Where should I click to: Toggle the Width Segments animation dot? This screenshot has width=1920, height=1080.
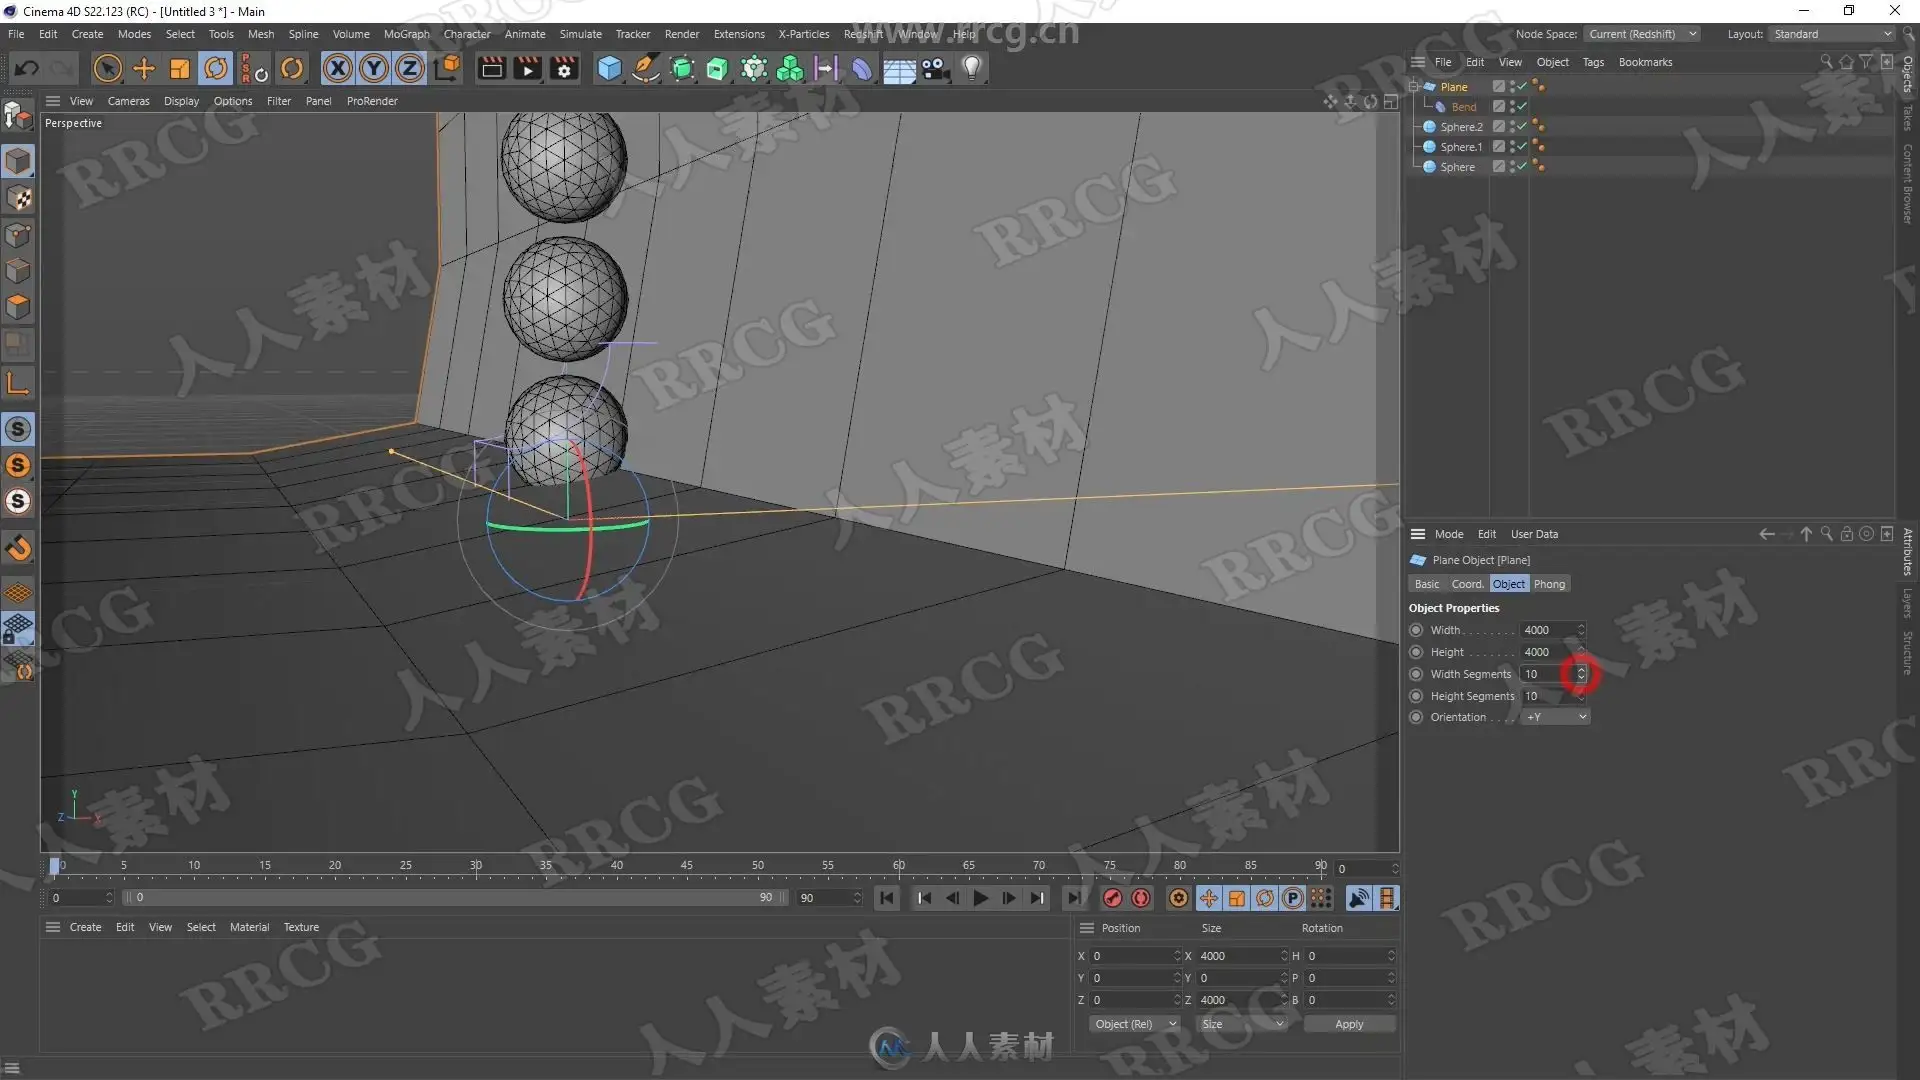pos(1416,674)
